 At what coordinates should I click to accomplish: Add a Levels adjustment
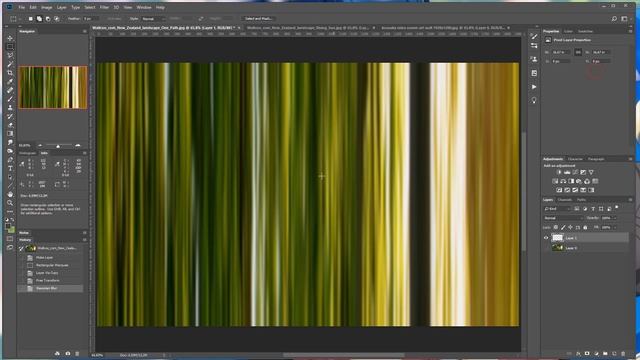pyautogui.click(x=567, y=172)
